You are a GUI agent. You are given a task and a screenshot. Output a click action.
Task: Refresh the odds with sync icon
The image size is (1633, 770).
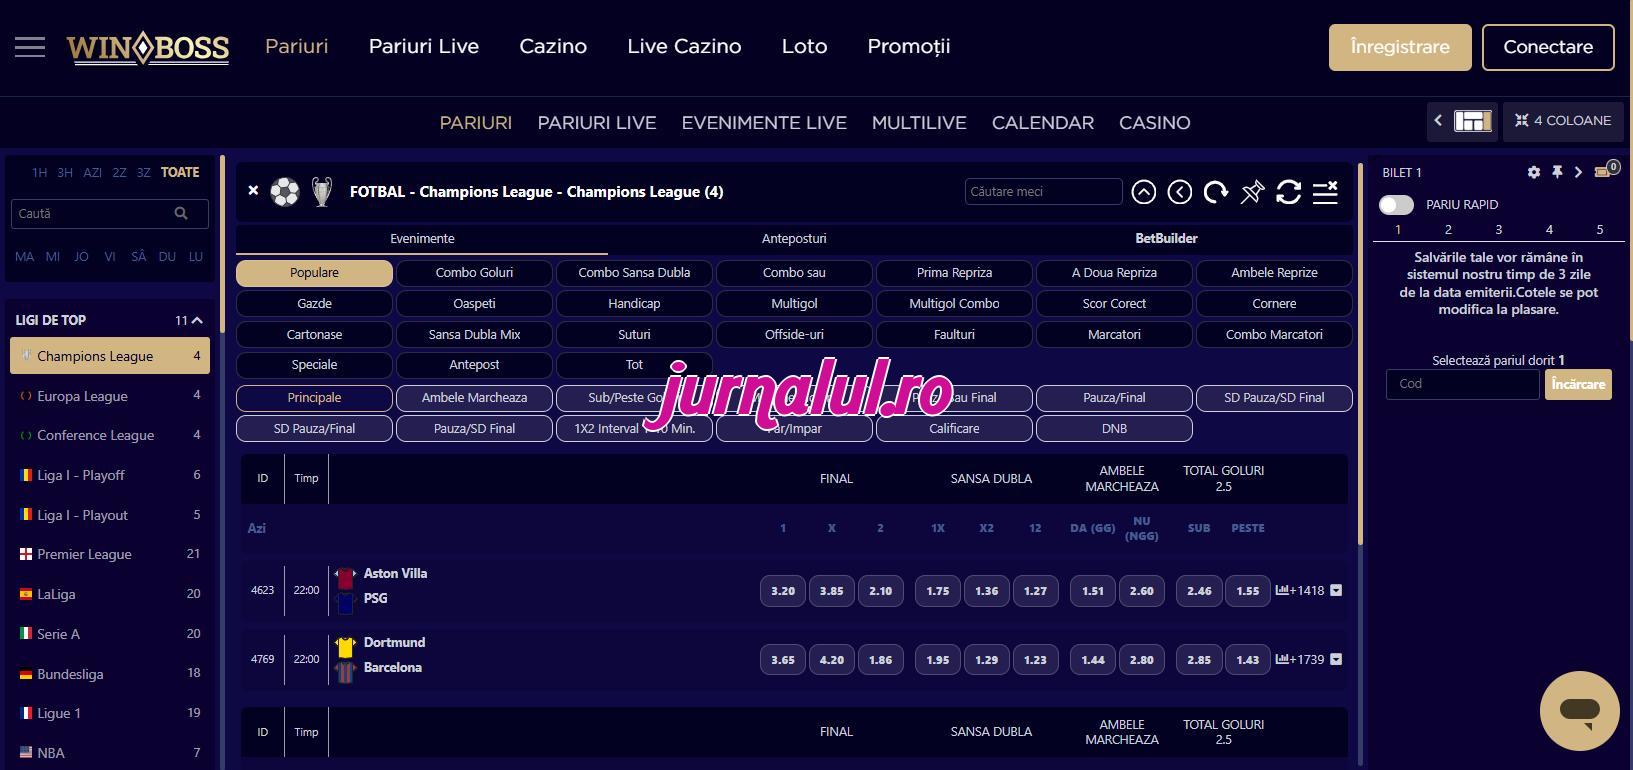click(x=1288, y=192)
